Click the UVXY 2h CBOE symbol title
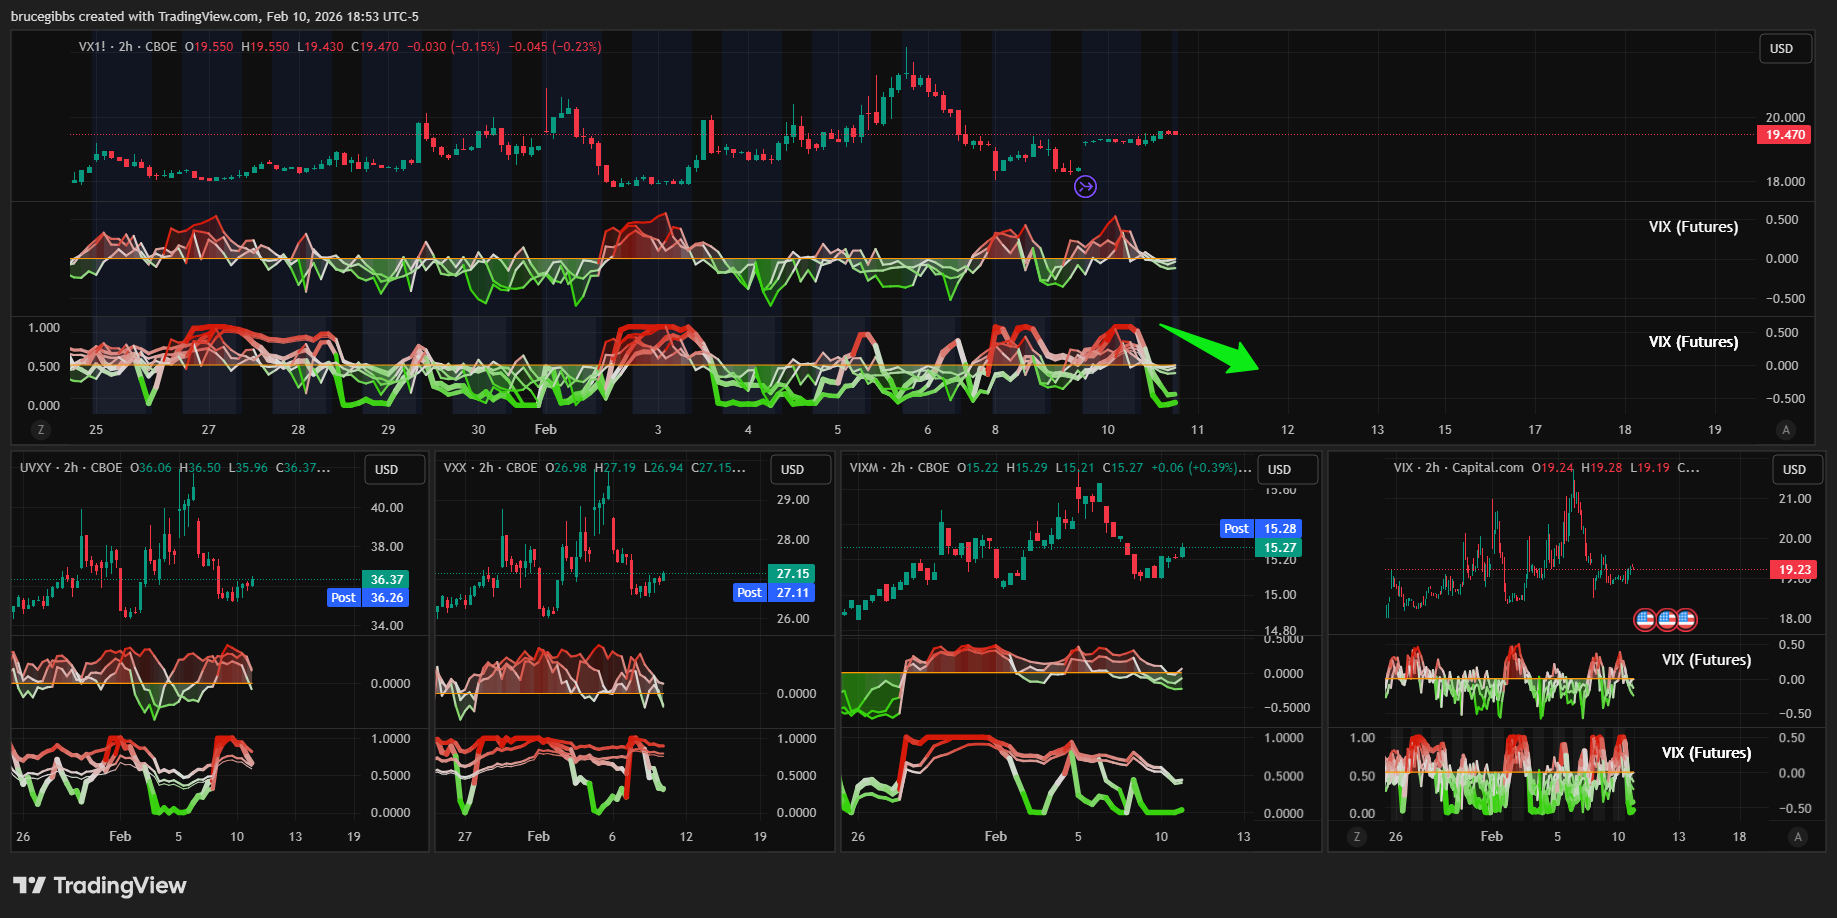 (x=71, y=468)
